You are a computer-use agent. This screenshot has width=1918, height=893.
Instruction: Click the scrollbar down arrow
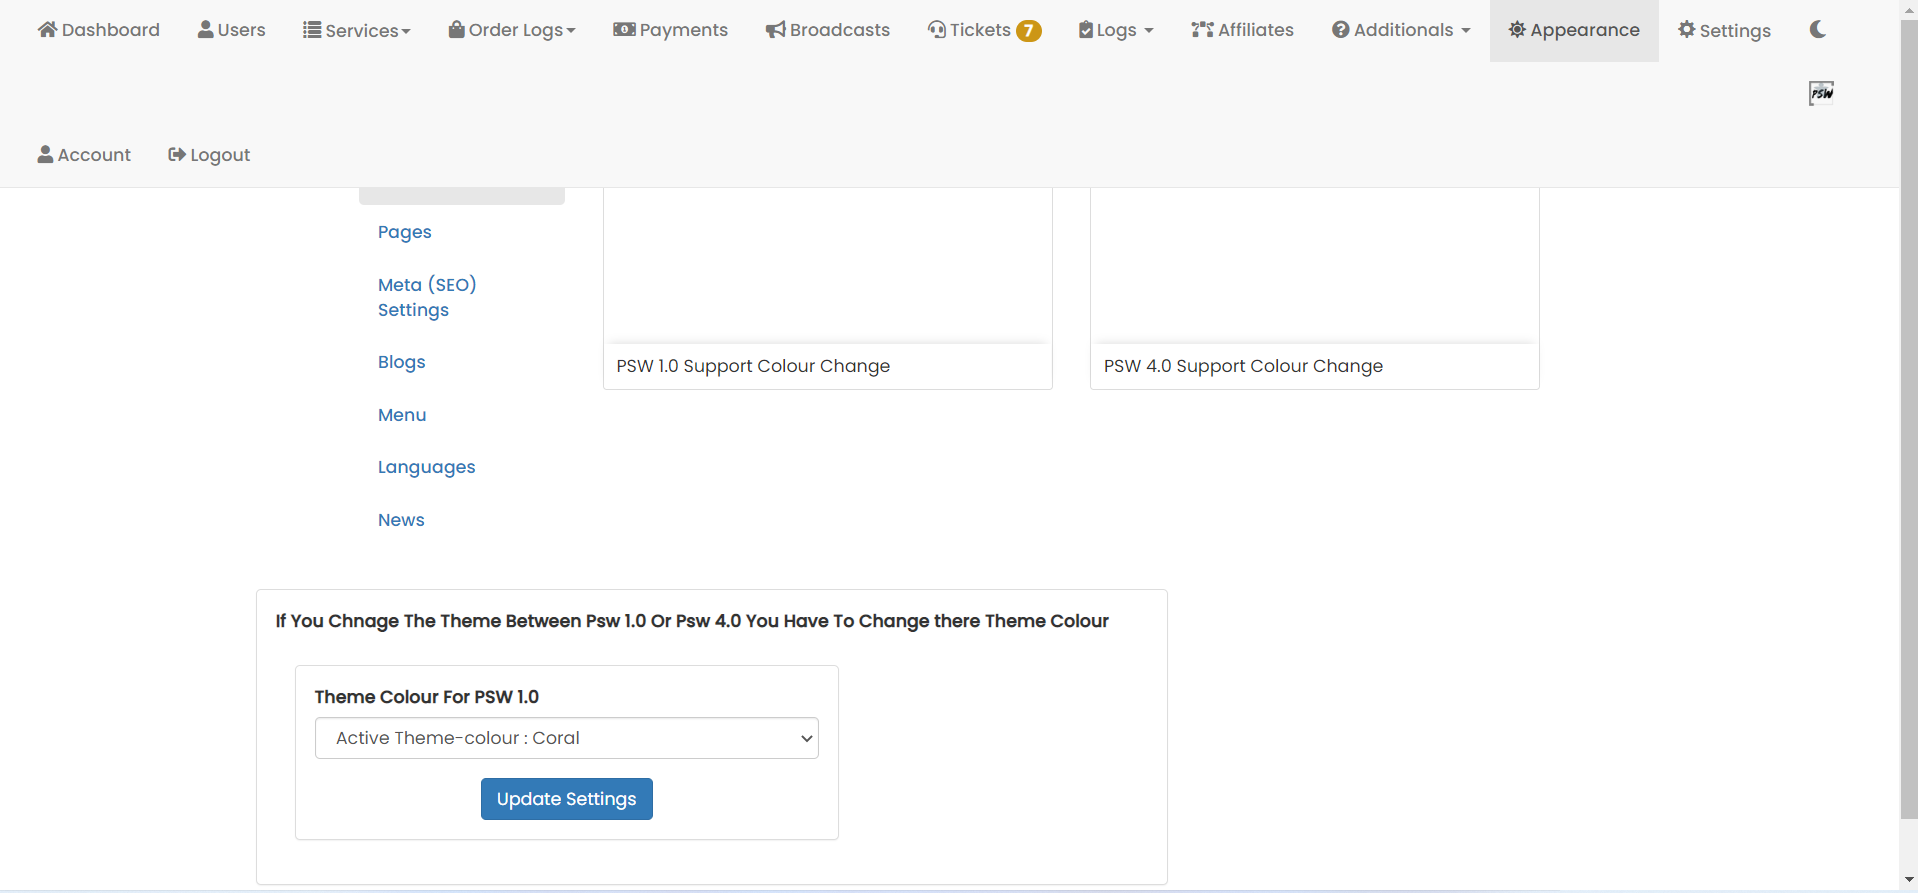(x=1909, y=881)
